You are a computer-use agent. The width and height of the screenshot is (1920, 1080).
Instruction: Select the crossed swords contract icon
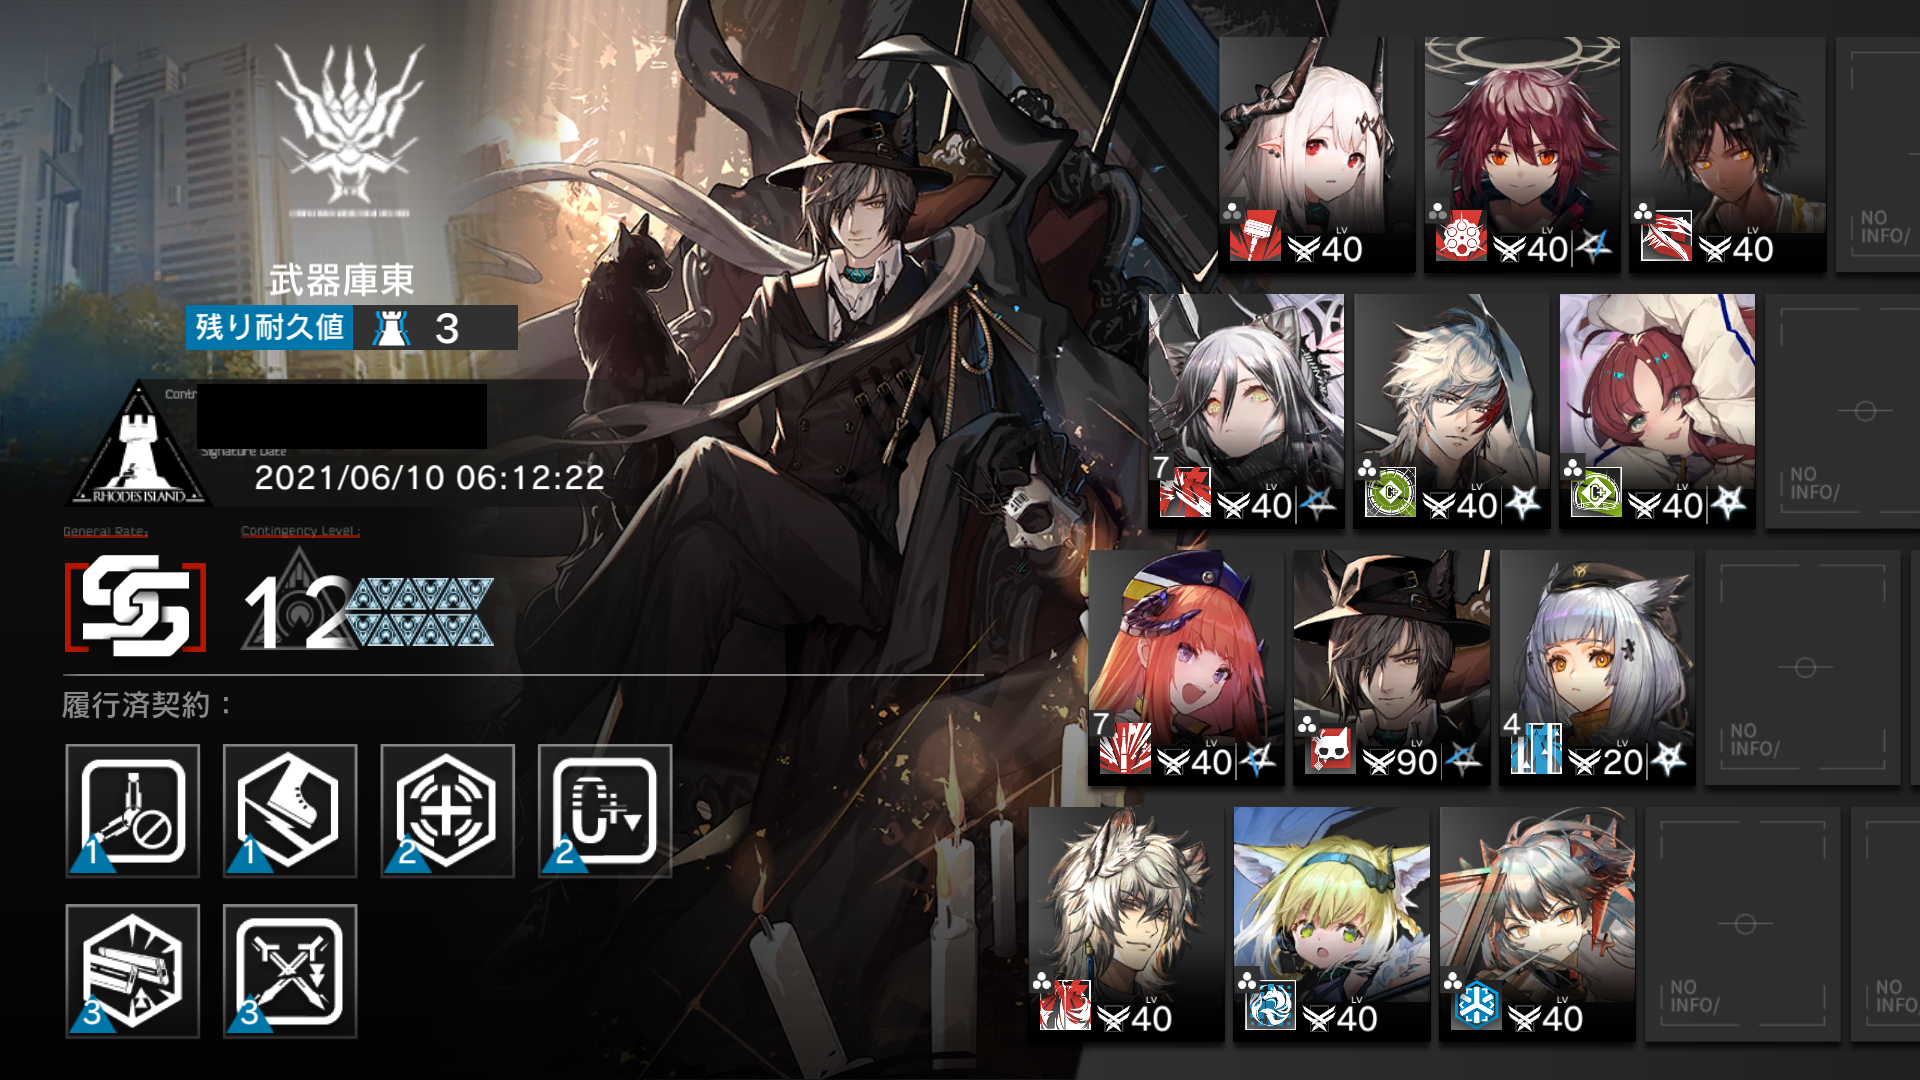click(x=290, y=971)
